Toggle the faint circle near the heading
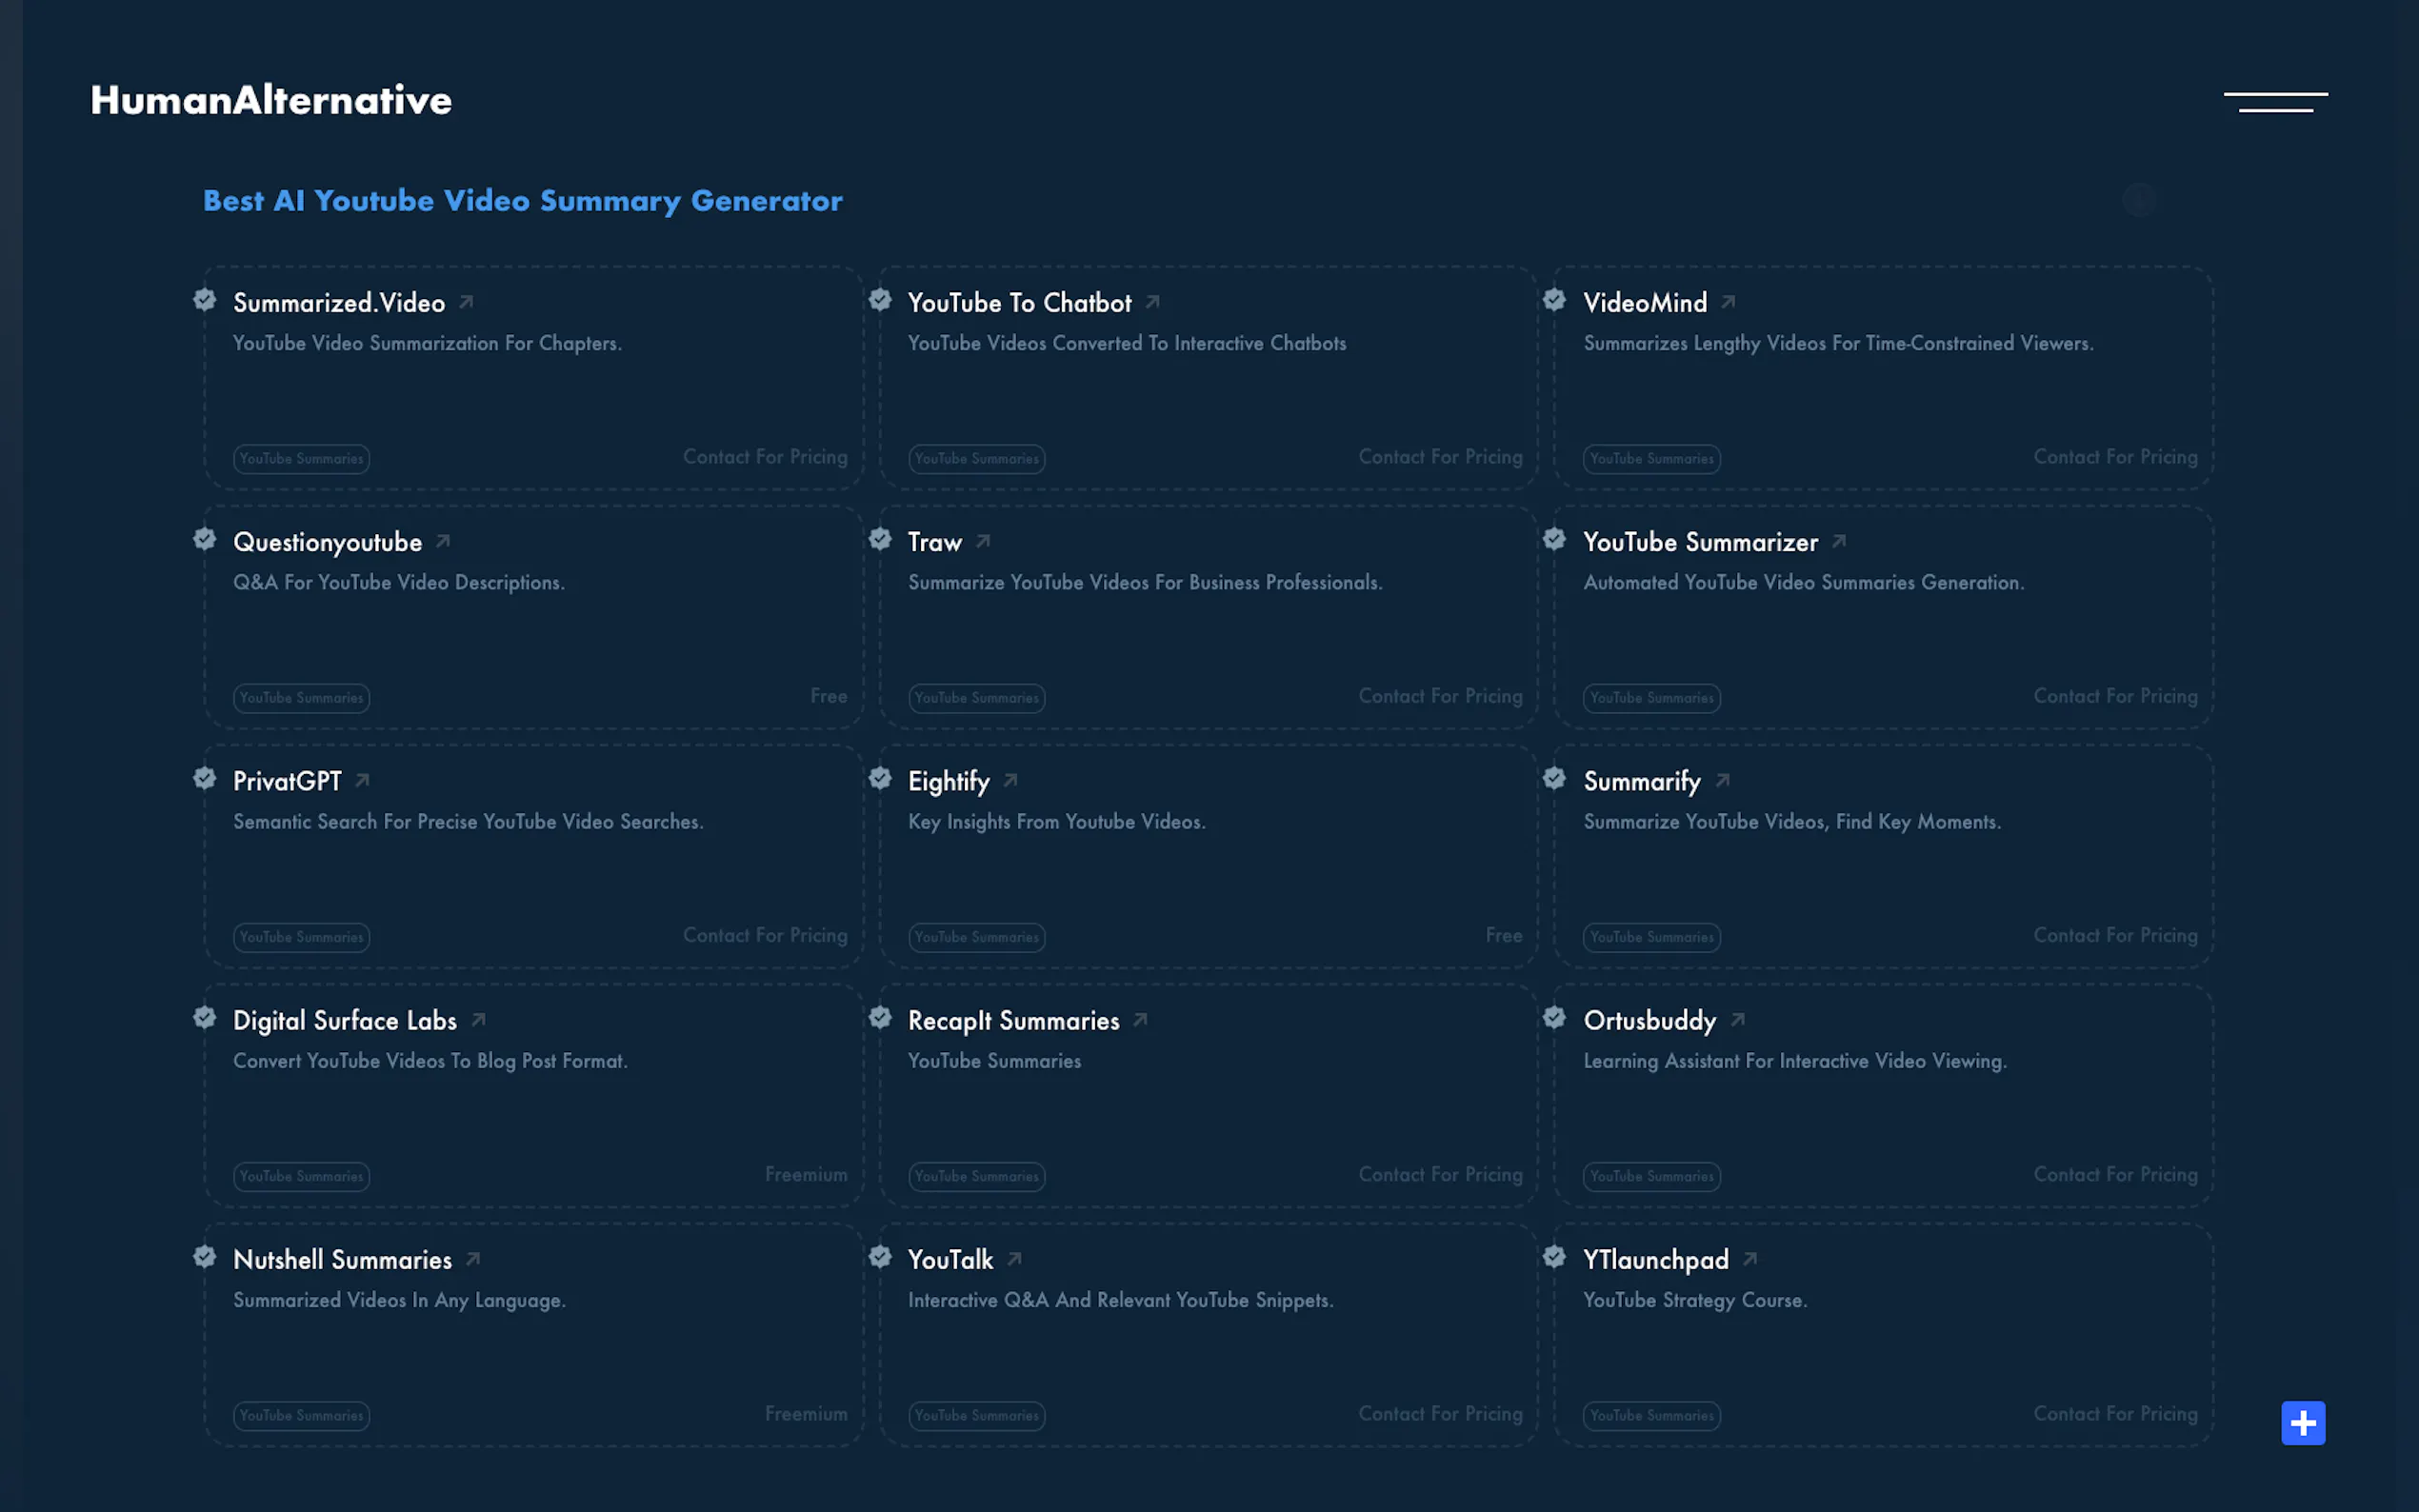Screen dimensions: 2419x1512 pos(2138,200)
